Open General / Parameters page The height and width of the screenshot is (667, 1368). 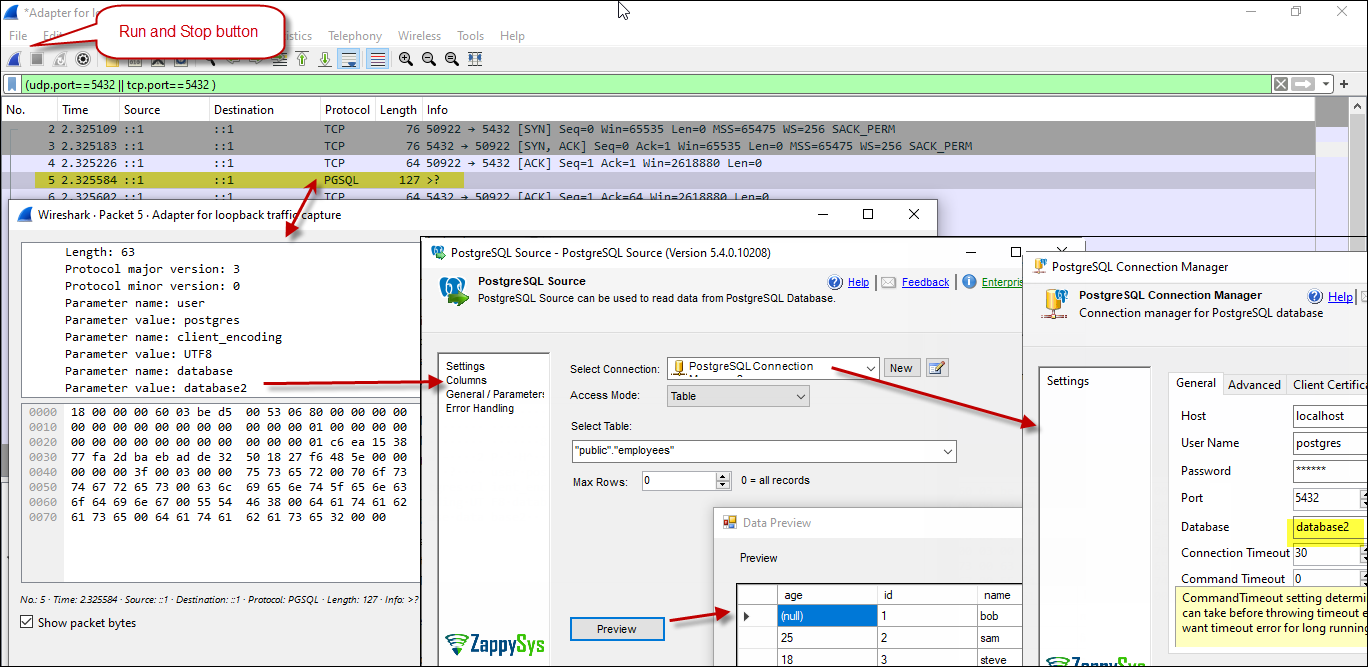coord(495,394)
